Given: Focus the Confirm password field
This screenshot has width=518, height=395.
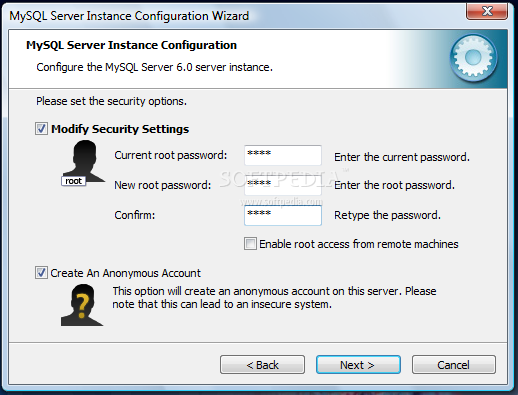Looking at the screenshot, I should tap(283, 215).
